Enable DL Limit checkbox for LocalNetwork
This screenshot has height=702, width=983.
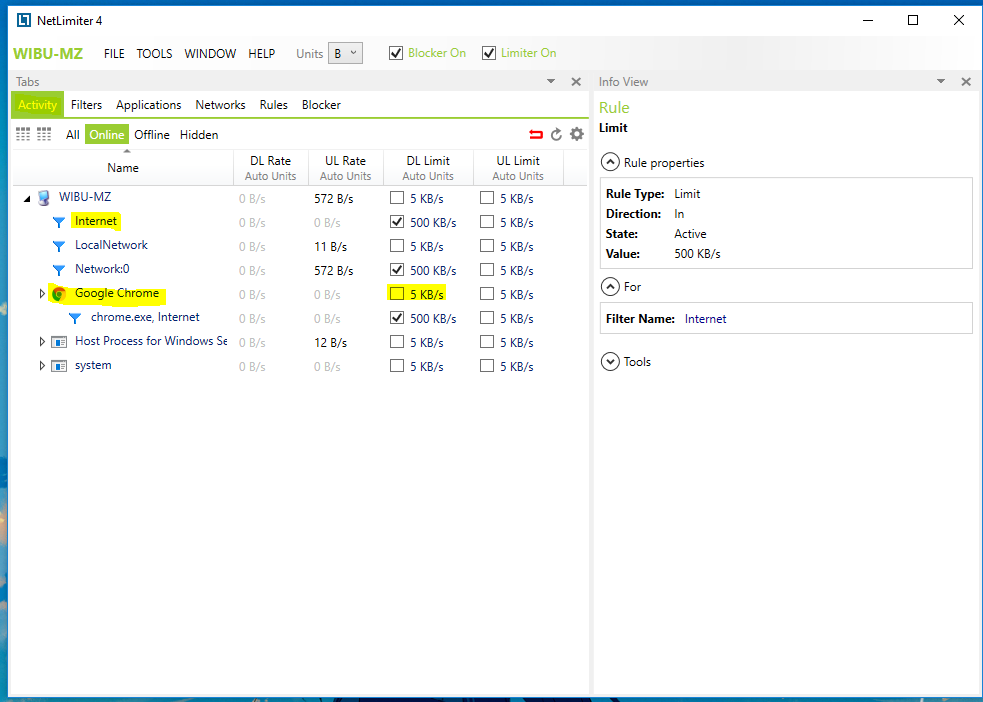click(397, 246)
